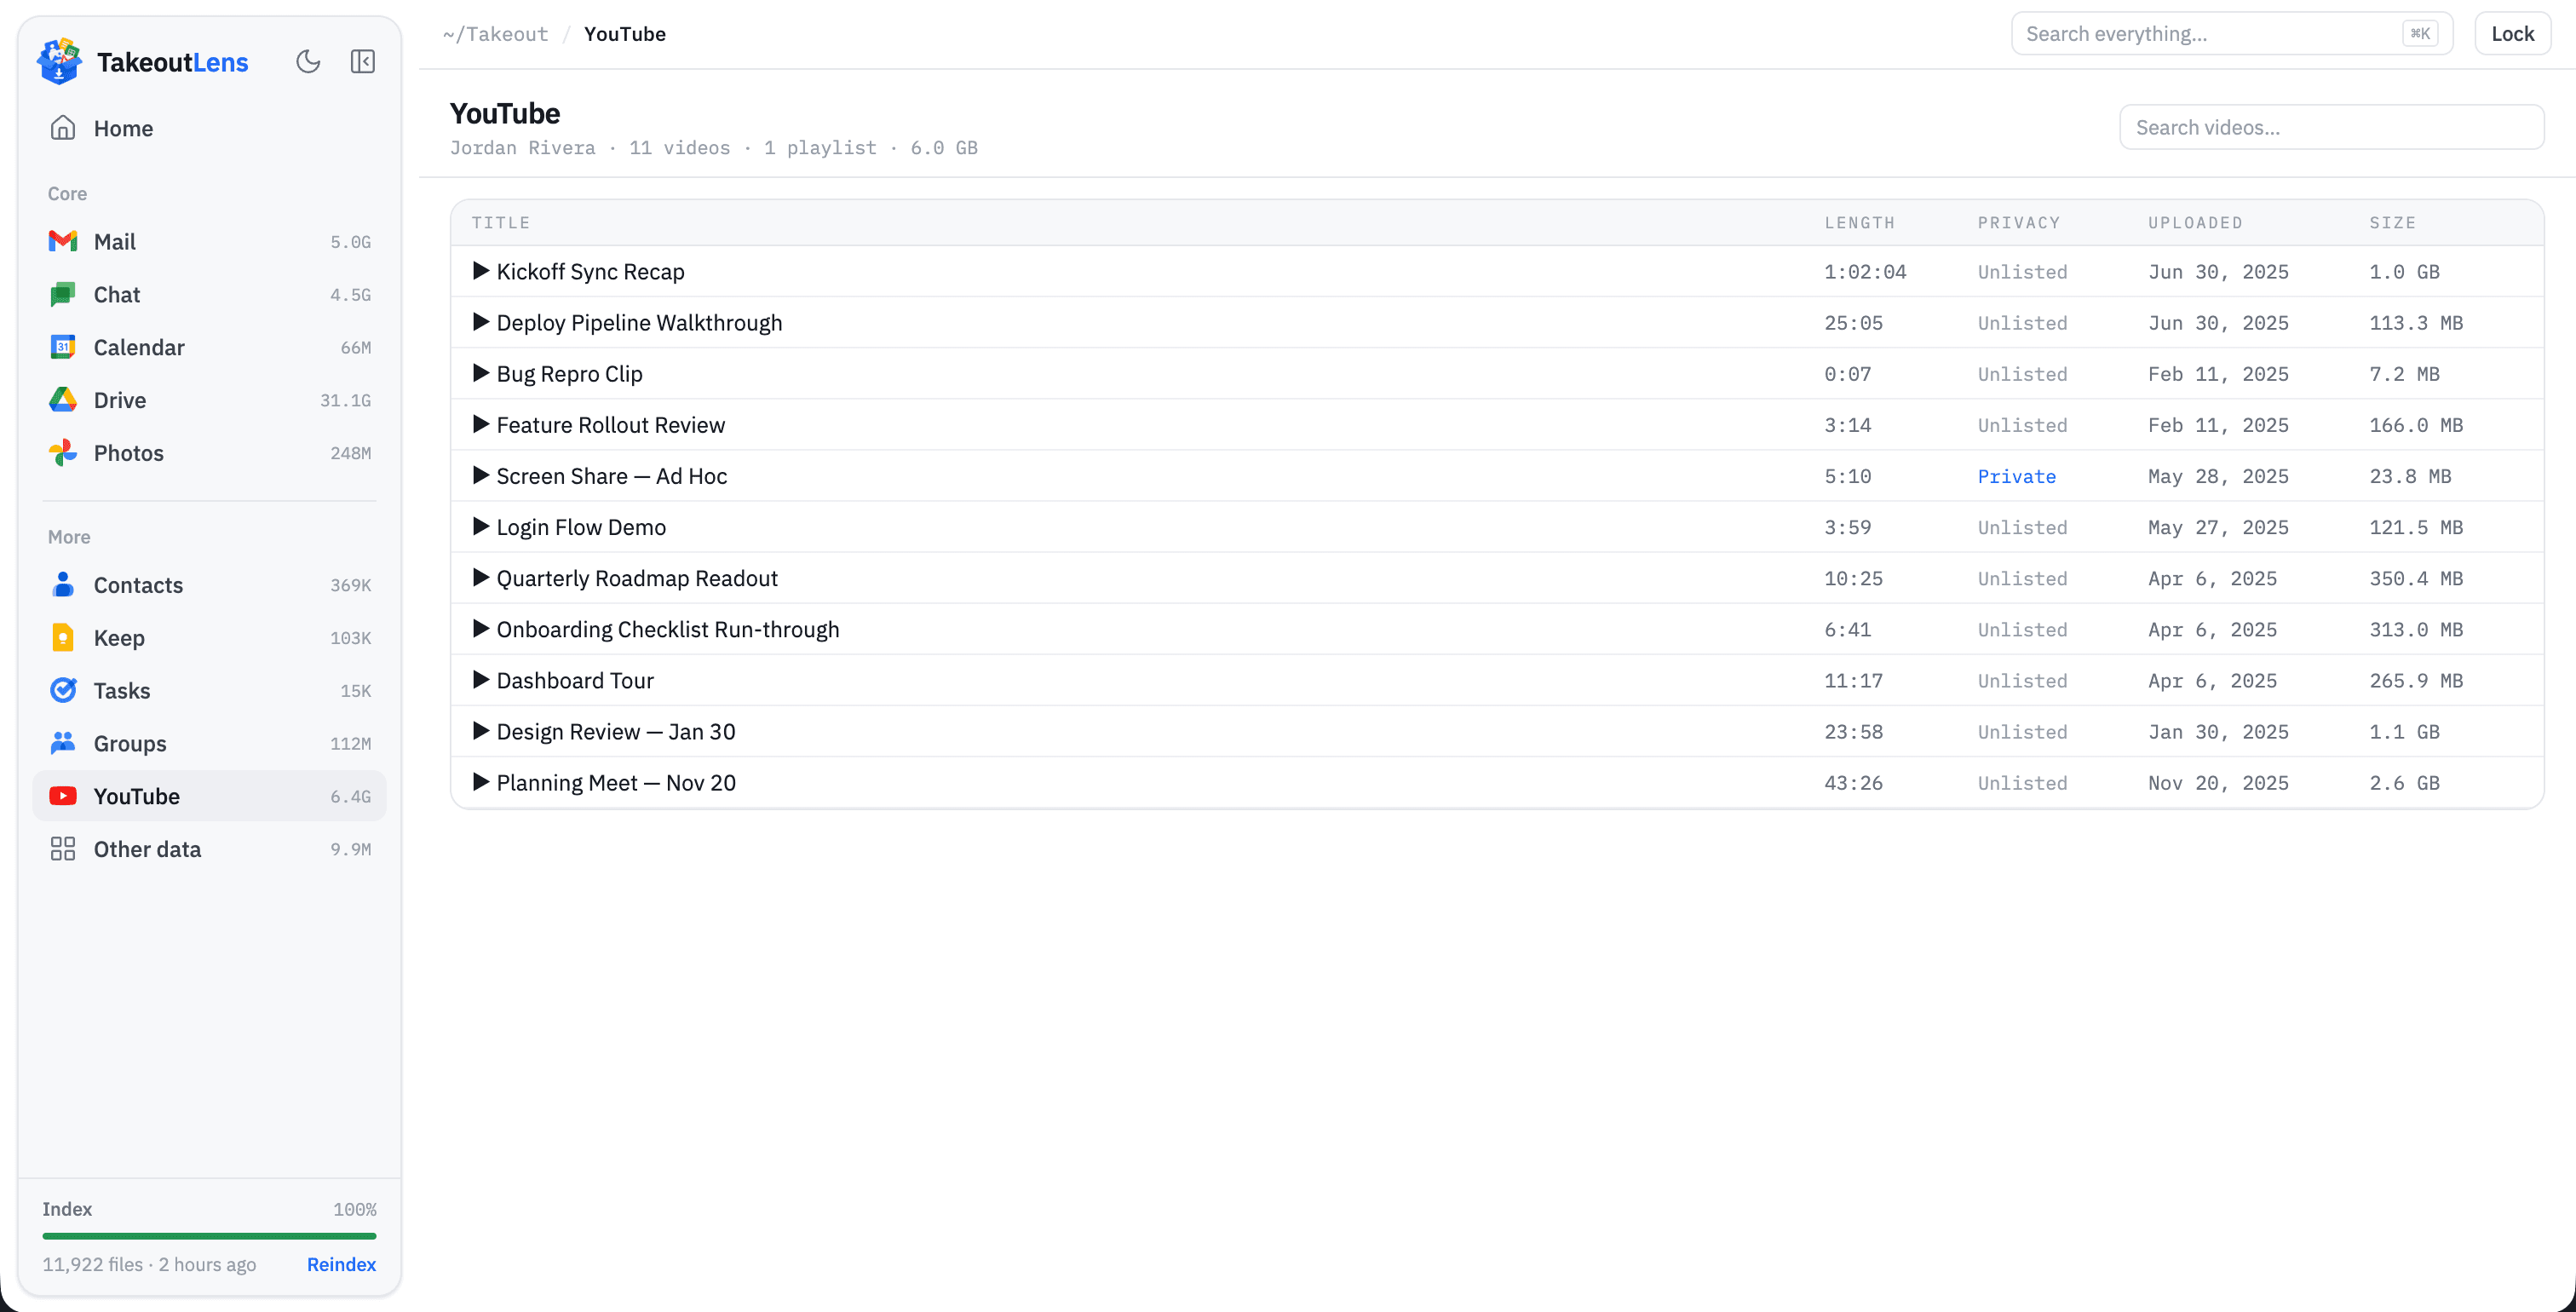This screenshot has height=1312, width=2576.
Task: Click the 2.6 GB size value
Action: [2405, 783]
